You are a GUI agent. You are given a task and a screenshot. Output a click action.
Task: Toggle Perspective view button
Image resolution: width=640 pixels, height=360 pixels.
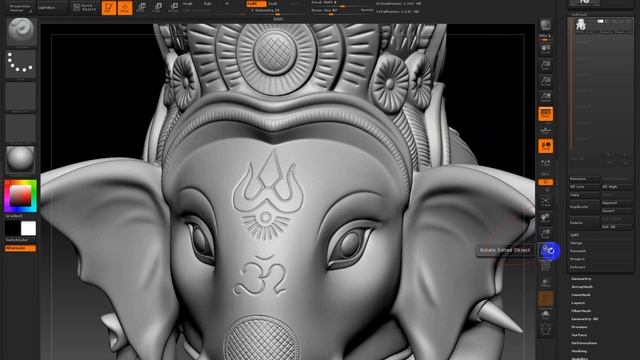pos(545,114)
